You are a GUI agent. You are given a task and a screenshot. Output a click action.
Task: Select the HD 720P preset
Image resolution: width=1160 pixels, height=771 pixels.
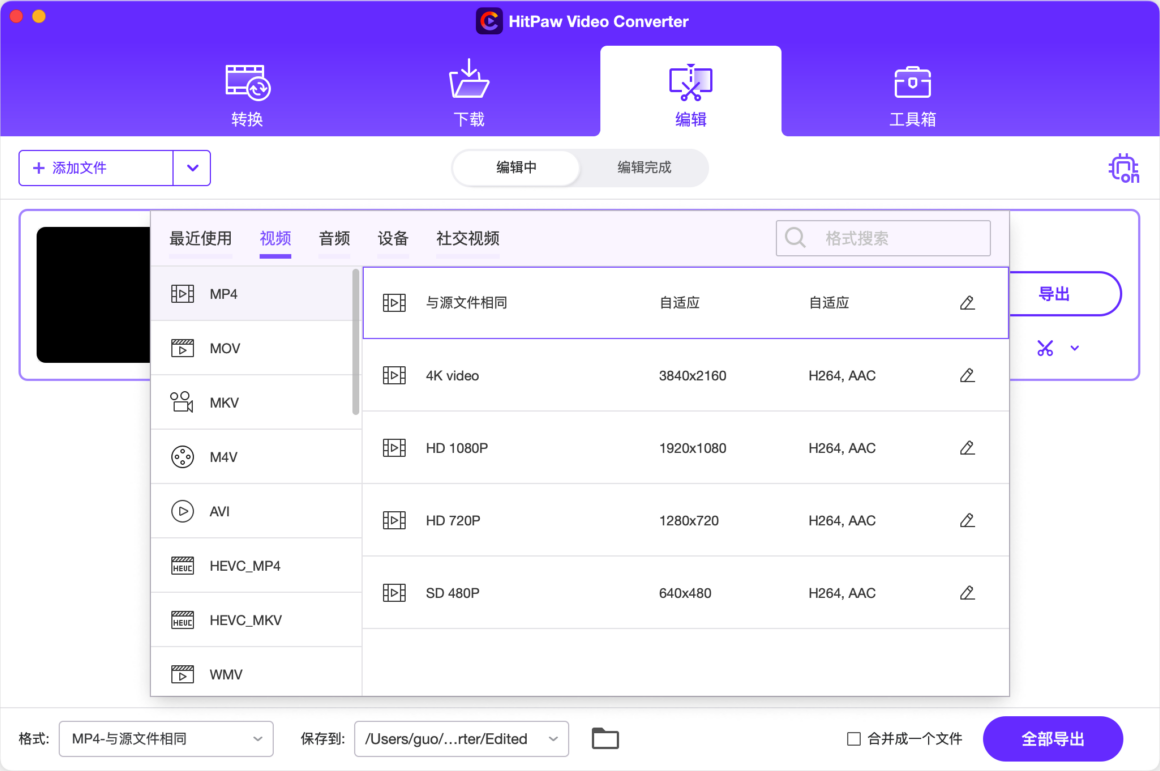coord(686,520)
